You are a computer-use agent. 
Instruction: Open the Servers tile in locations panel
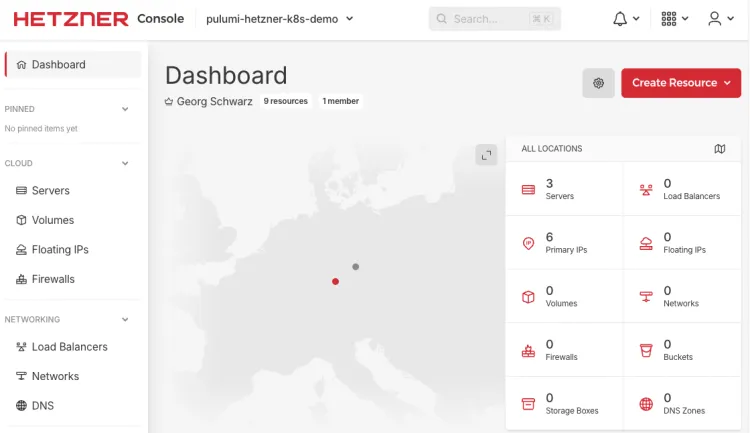(564, 189)
